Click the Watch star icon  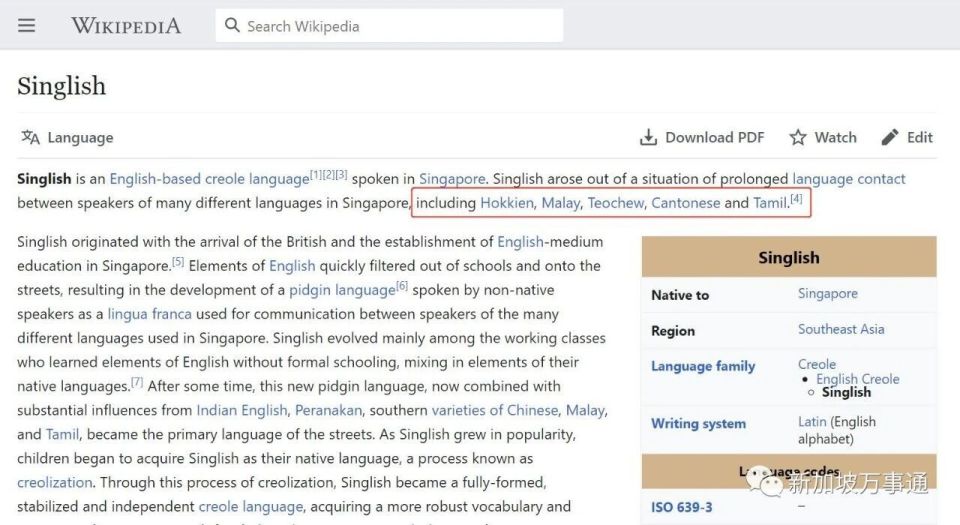click(x=797, y=137)
